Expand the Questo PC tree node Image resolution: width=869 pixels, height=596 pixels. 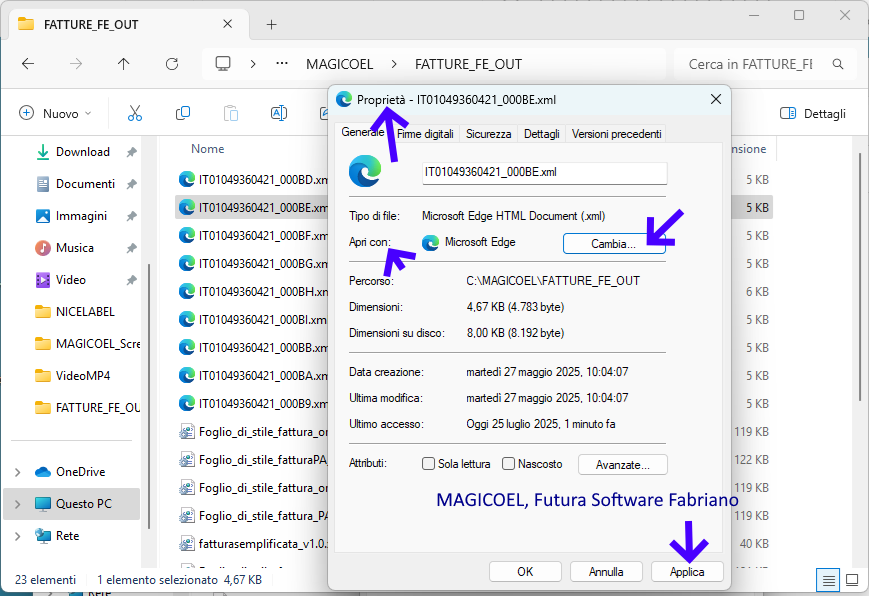point(18,504)
